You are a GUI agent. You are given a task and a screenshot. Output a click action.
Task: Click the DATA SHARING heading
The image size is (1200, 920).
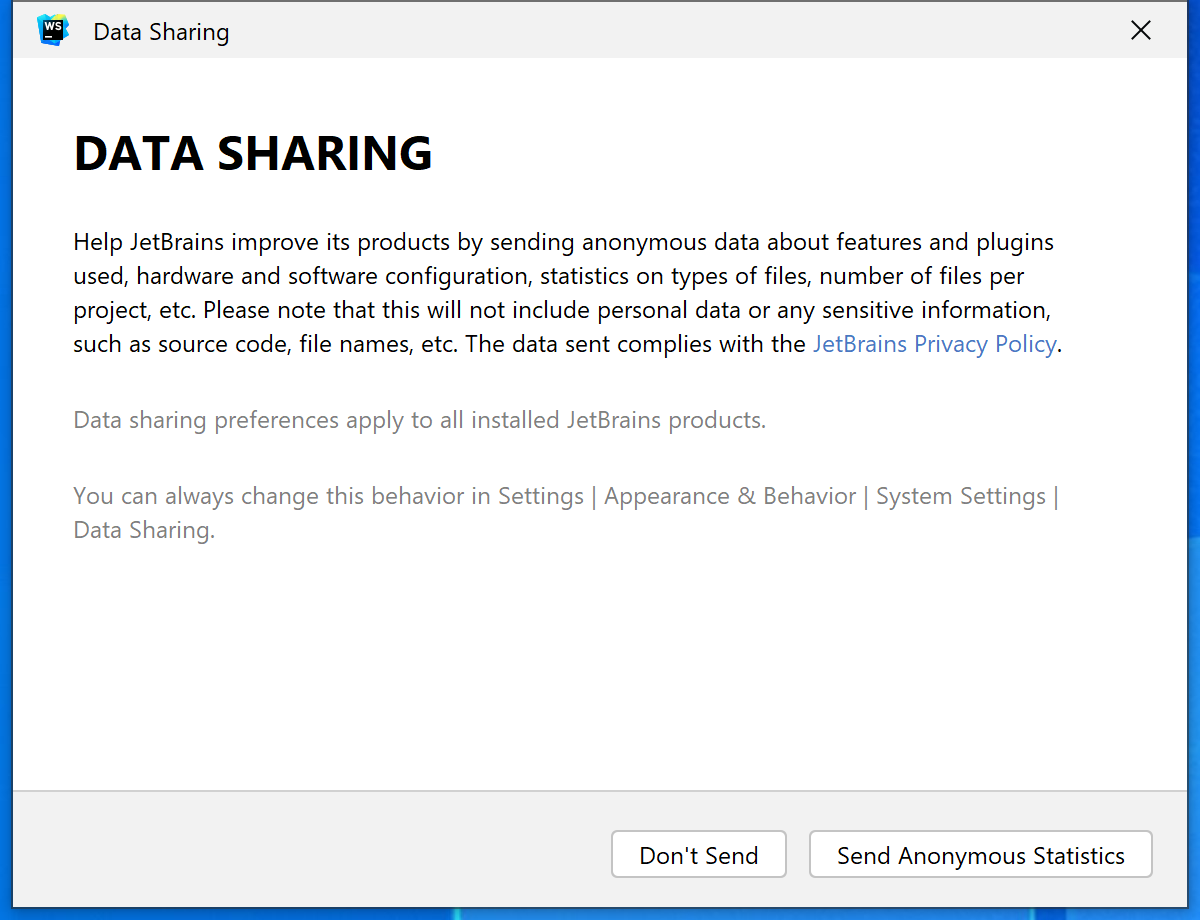[x=252, y=153]
